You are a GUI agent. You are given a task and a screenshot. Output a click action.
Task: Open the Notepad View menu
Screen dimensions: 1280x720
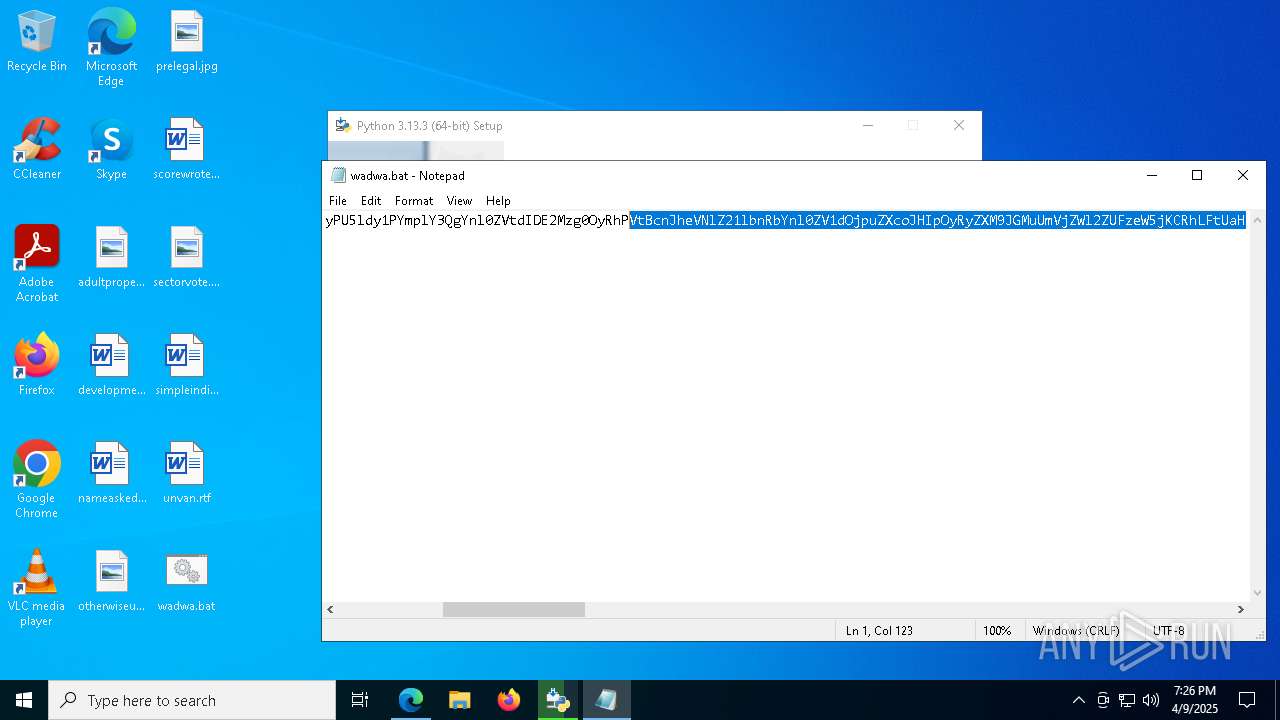[459, 201]
